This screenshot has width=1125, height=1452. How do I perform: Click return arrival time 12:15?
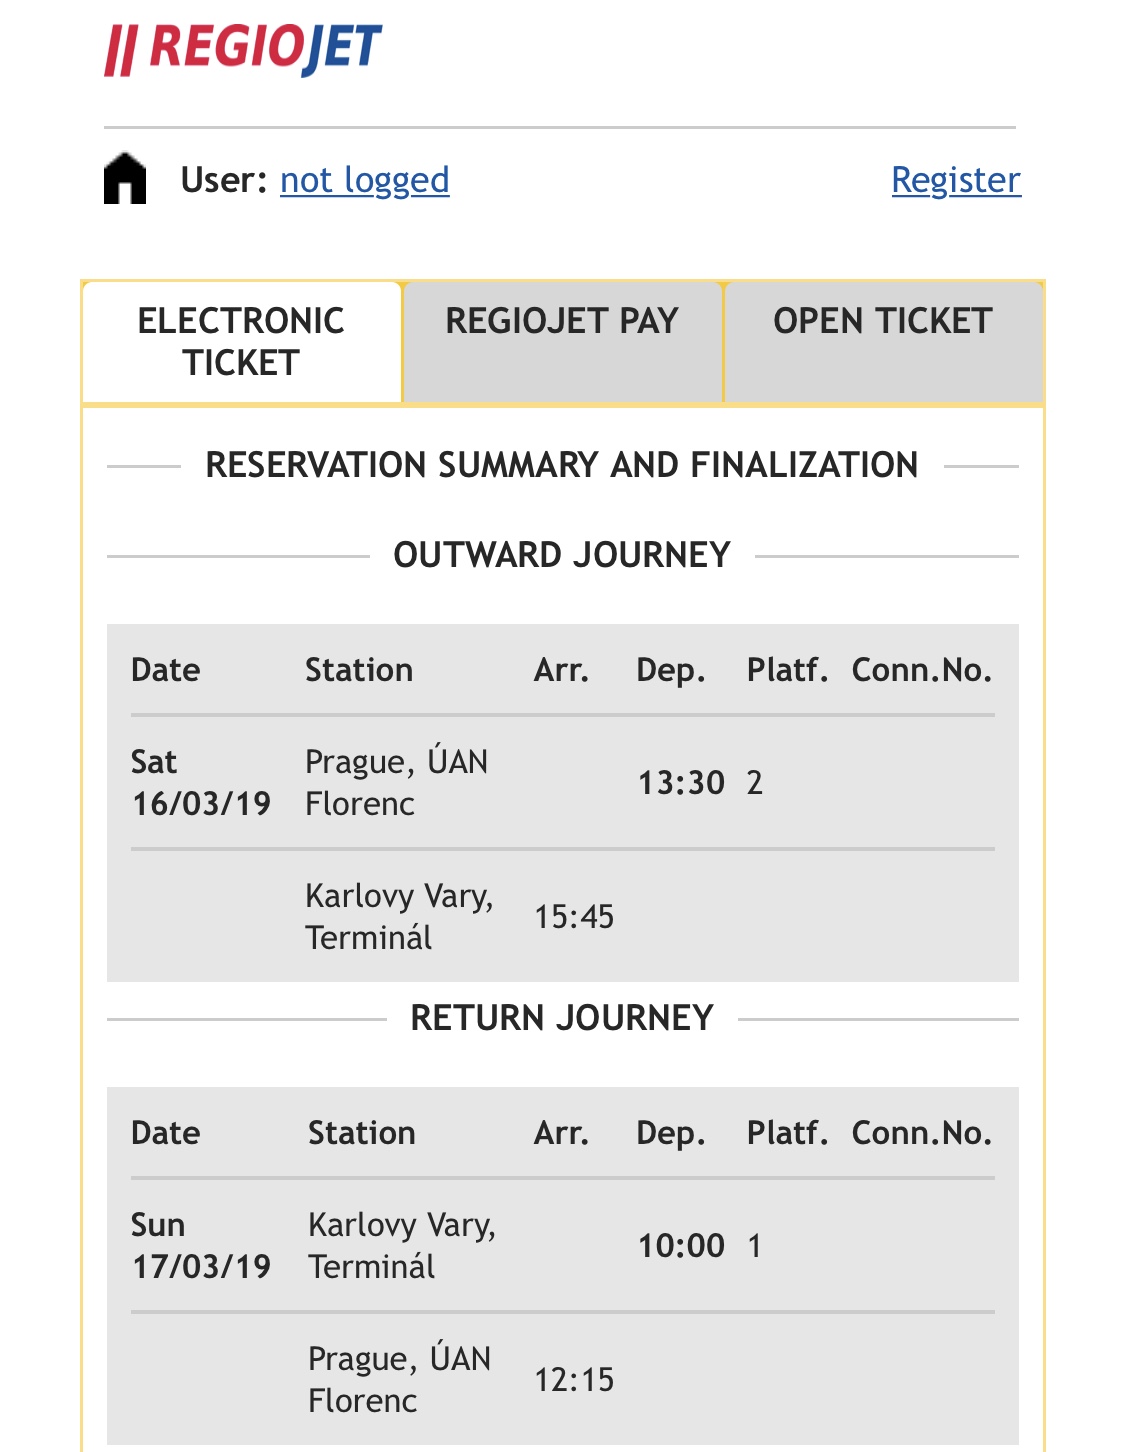coord(574,1380)
